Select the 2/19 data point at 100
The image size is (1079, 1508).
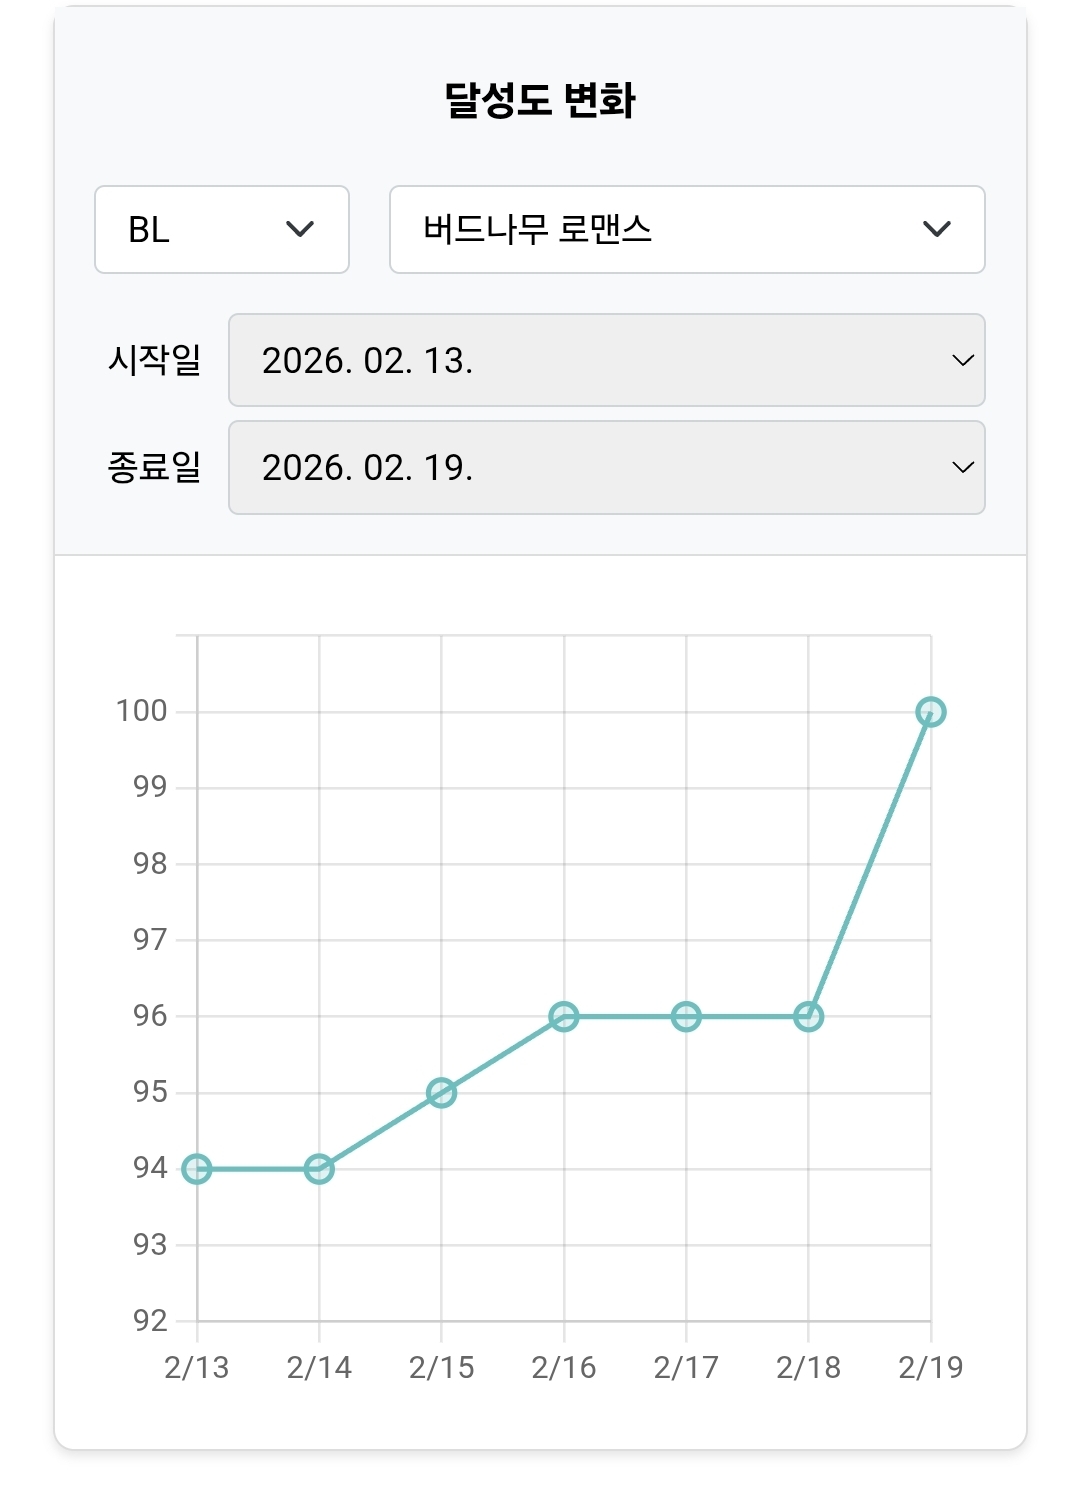coord(930,712)
